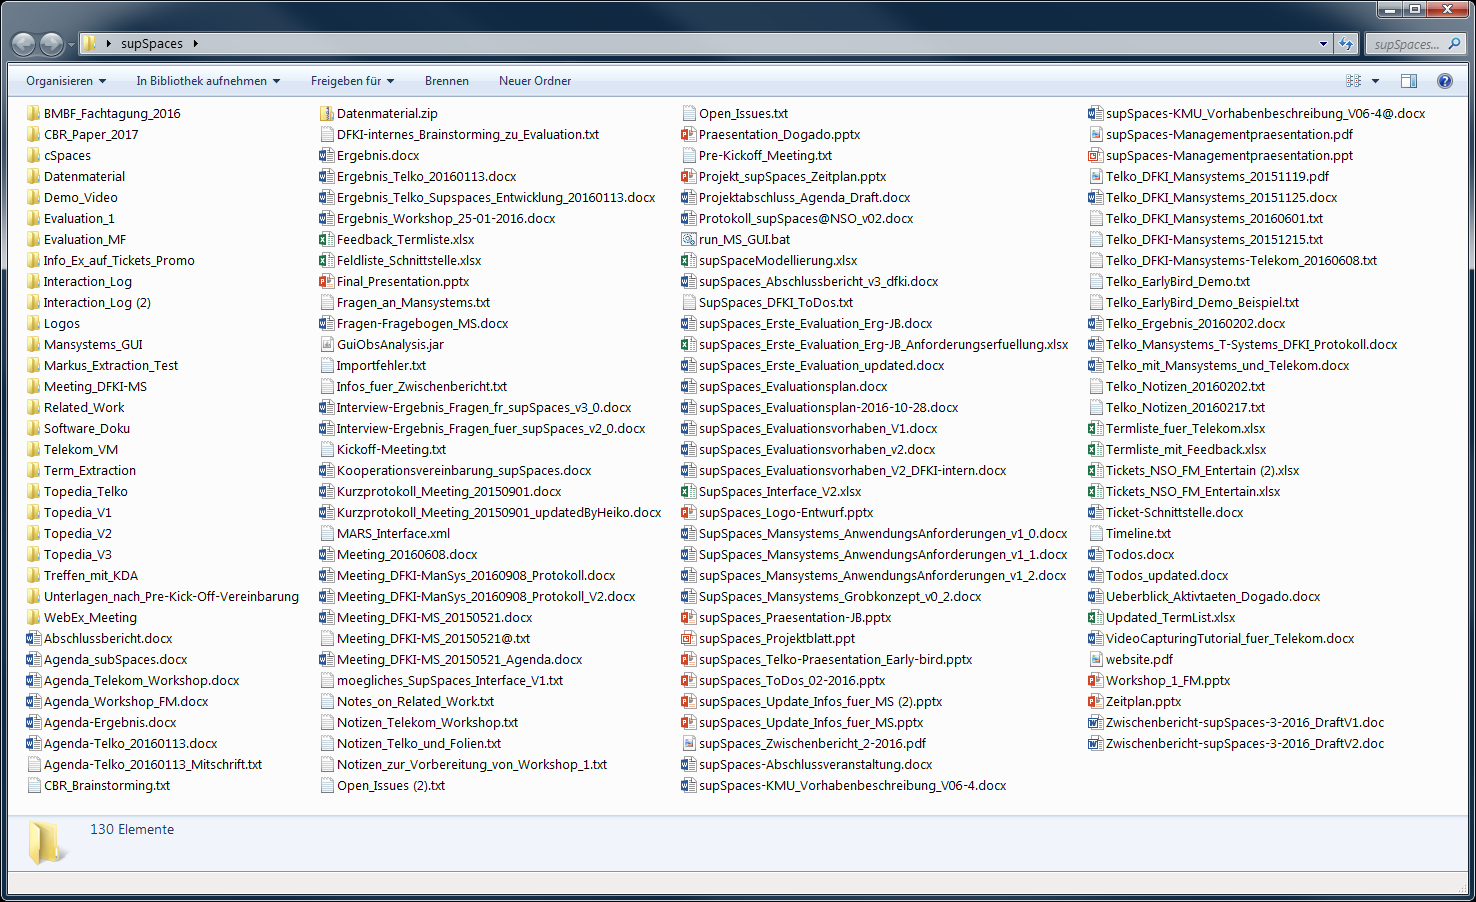The height and width of the screenshot is (902, 1476).
Task: Select file VideoCapturingTutorial_fuer_Telekom.docx
Action: (1222, 639)
